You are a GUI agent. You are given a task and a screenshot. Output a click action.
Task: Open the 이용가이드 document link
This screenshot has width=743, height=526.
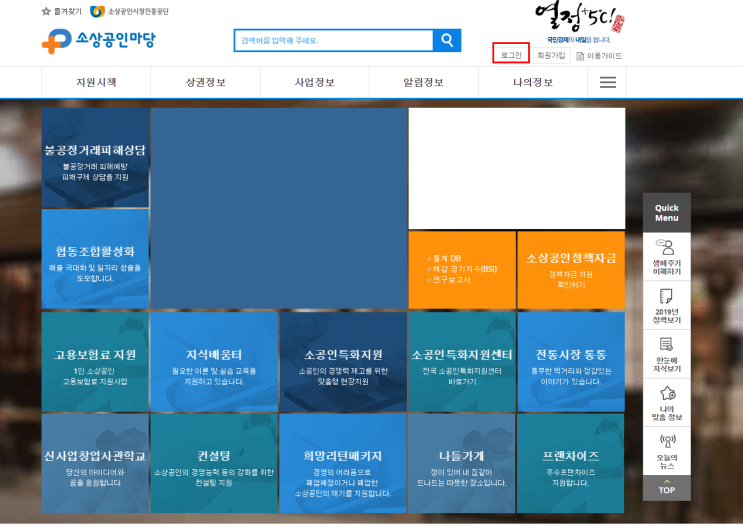pyautogui.click(x=599, y=56)
